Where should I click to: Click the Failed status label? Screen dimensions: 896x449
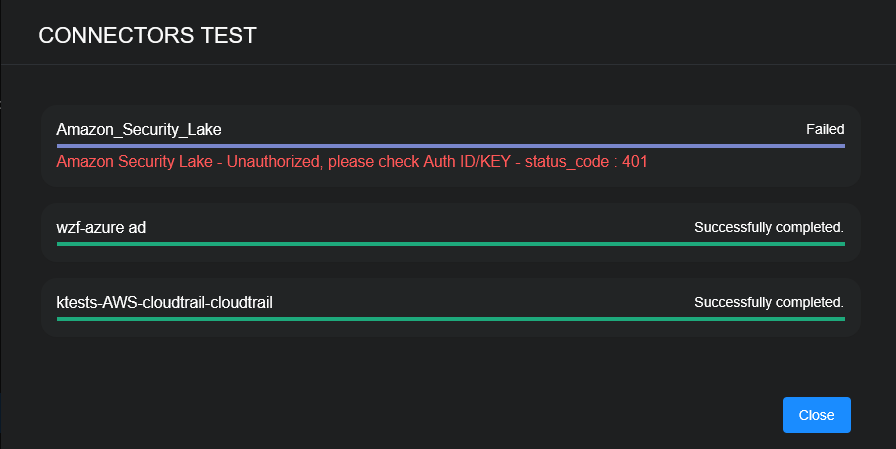coord(825,129)
